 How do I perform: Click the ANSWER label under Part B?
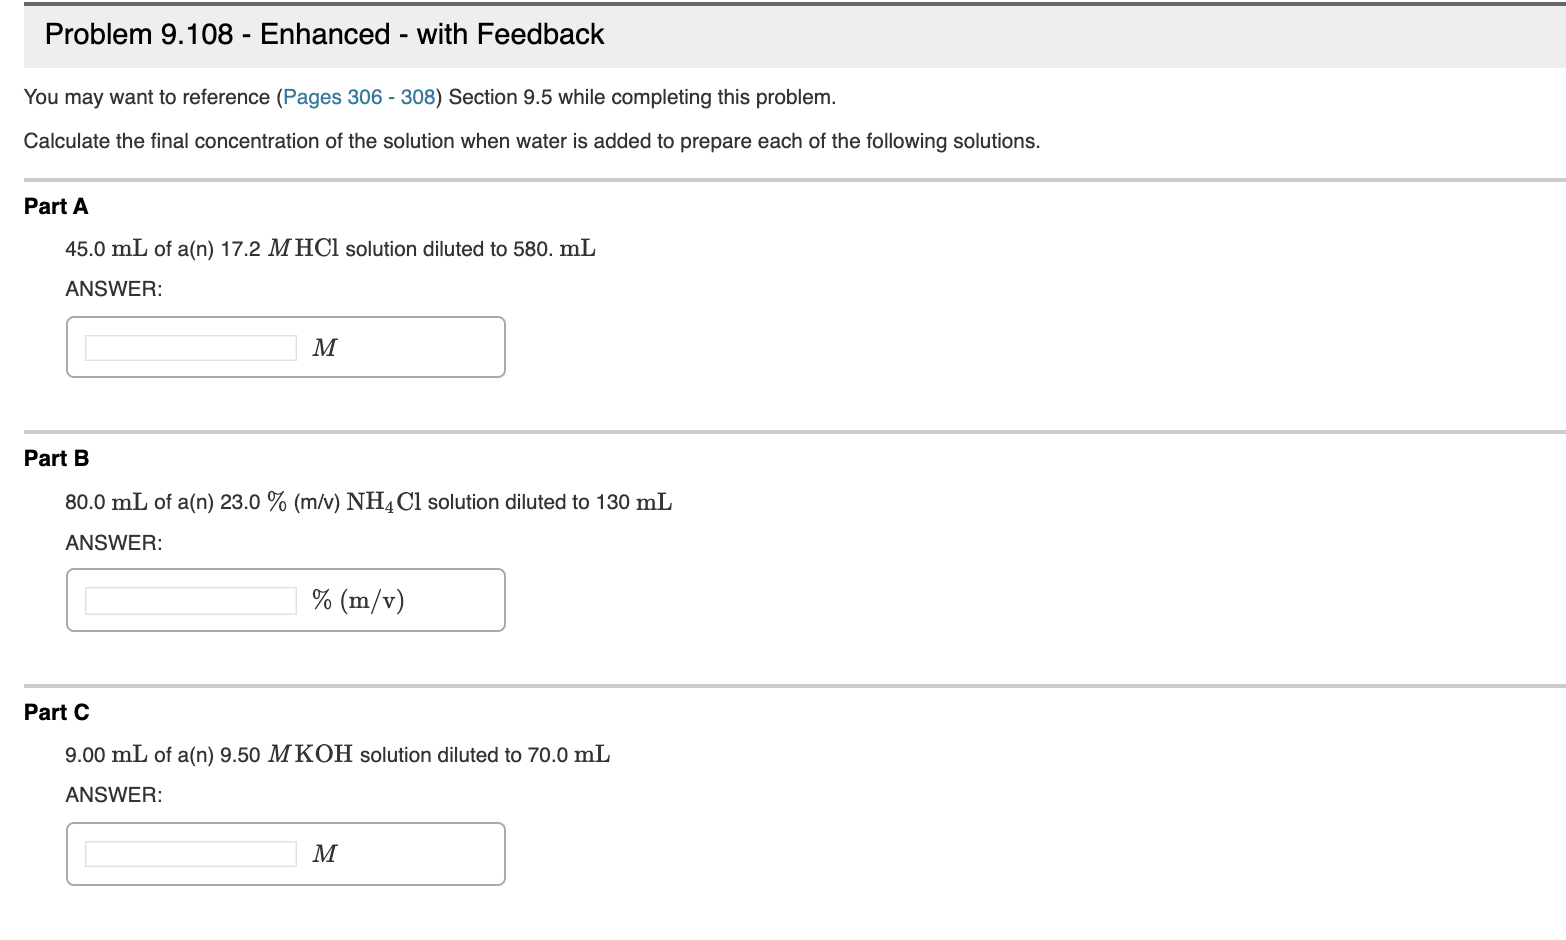[x=113, y=542]
